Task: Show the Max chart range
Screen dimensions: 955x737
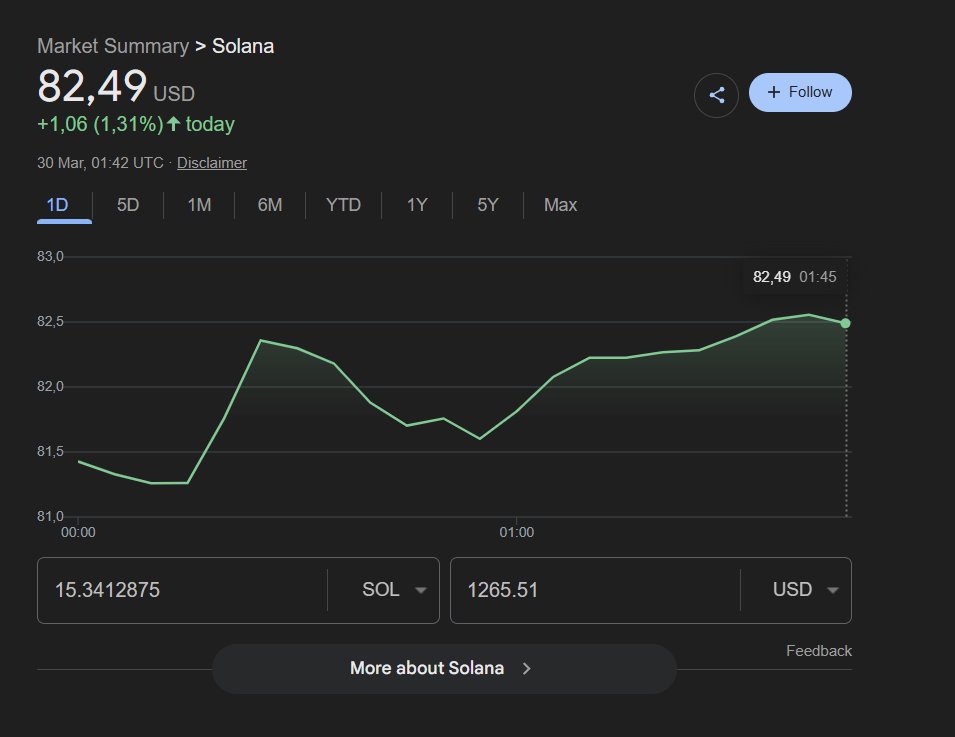Action: (560, 205)
